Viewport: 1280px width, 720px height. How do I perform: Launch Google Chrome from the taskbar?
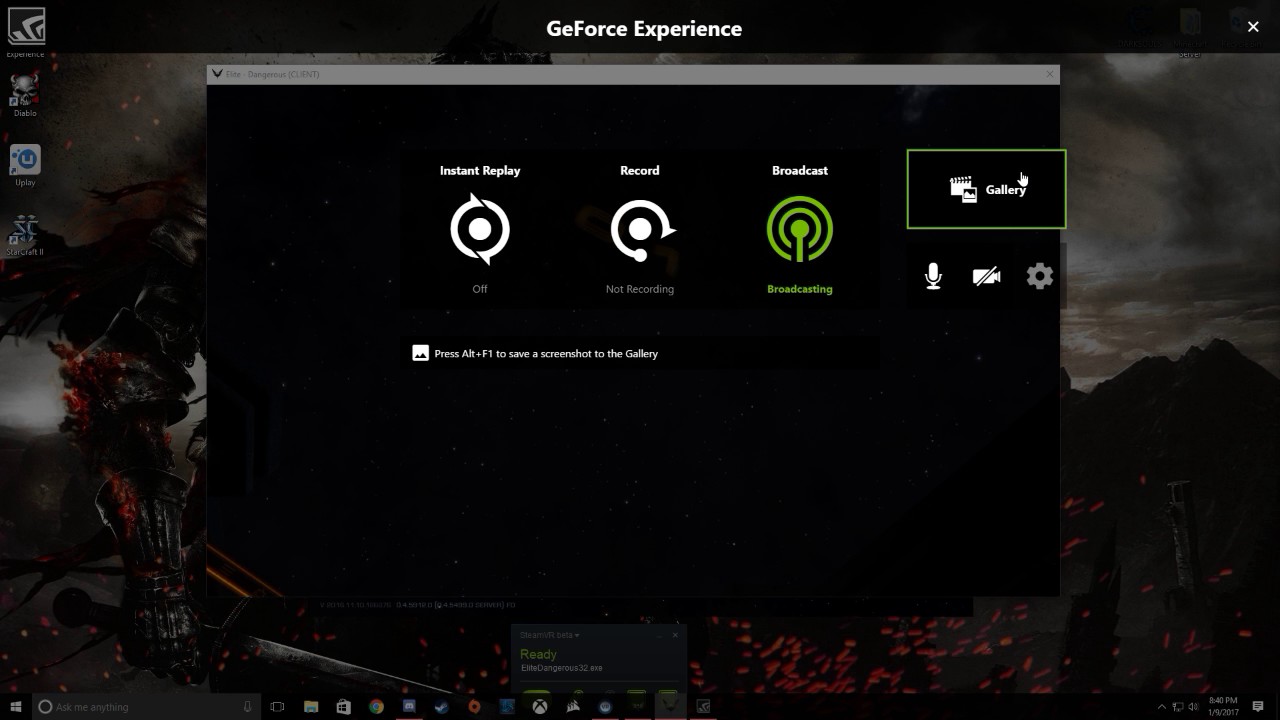pos(376,707)
